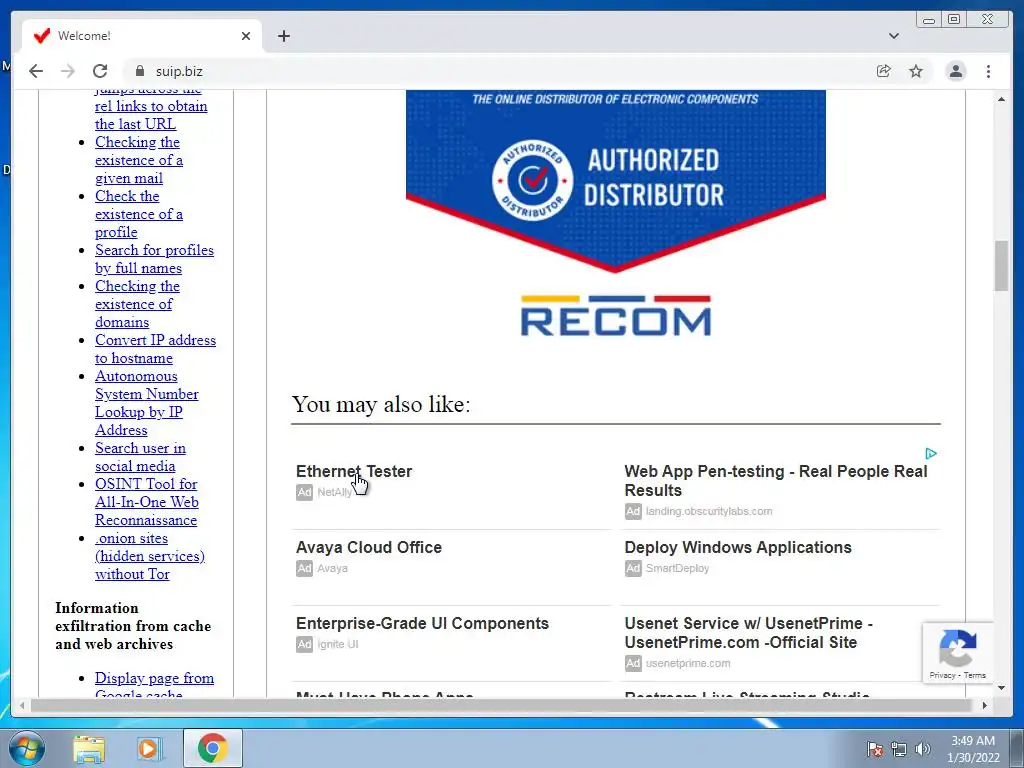Screen dimensions: 1024x768
Task: Open 'Convert IP address to hostname' link
Action: (x=155, y=349)
